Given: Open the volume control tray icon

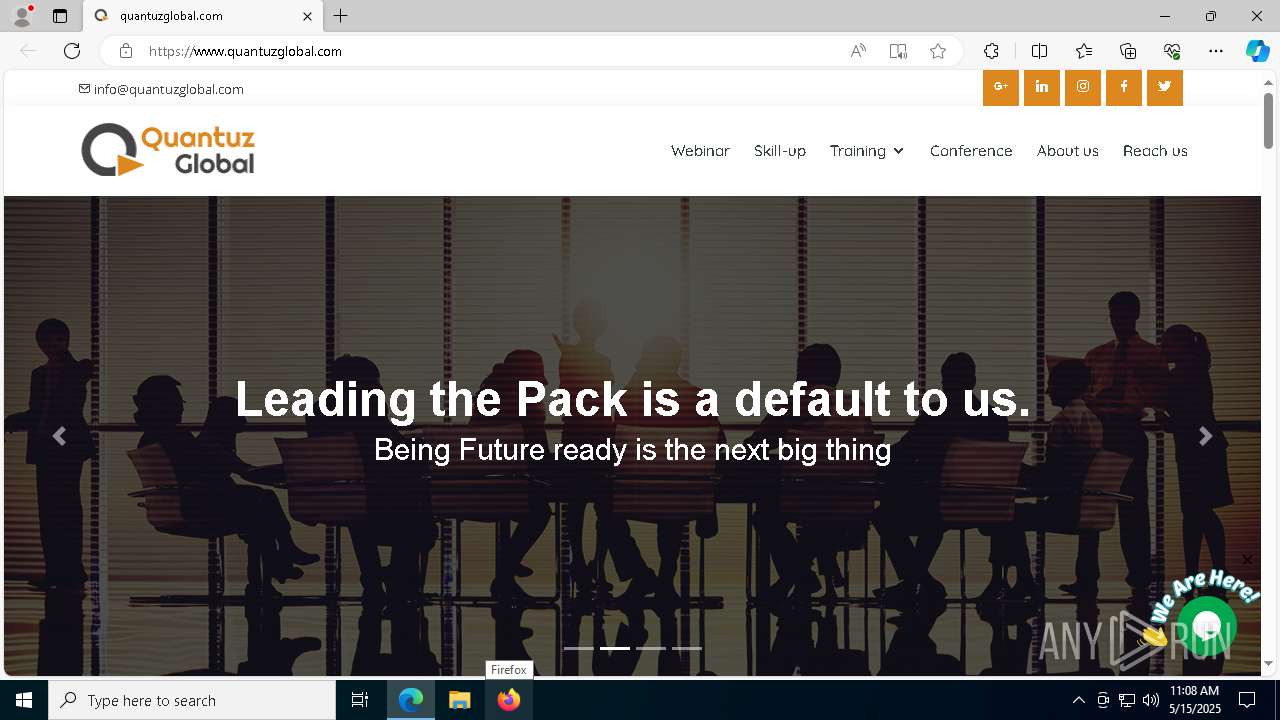Looking at the screenshot, I should [x=1151, y=700].
